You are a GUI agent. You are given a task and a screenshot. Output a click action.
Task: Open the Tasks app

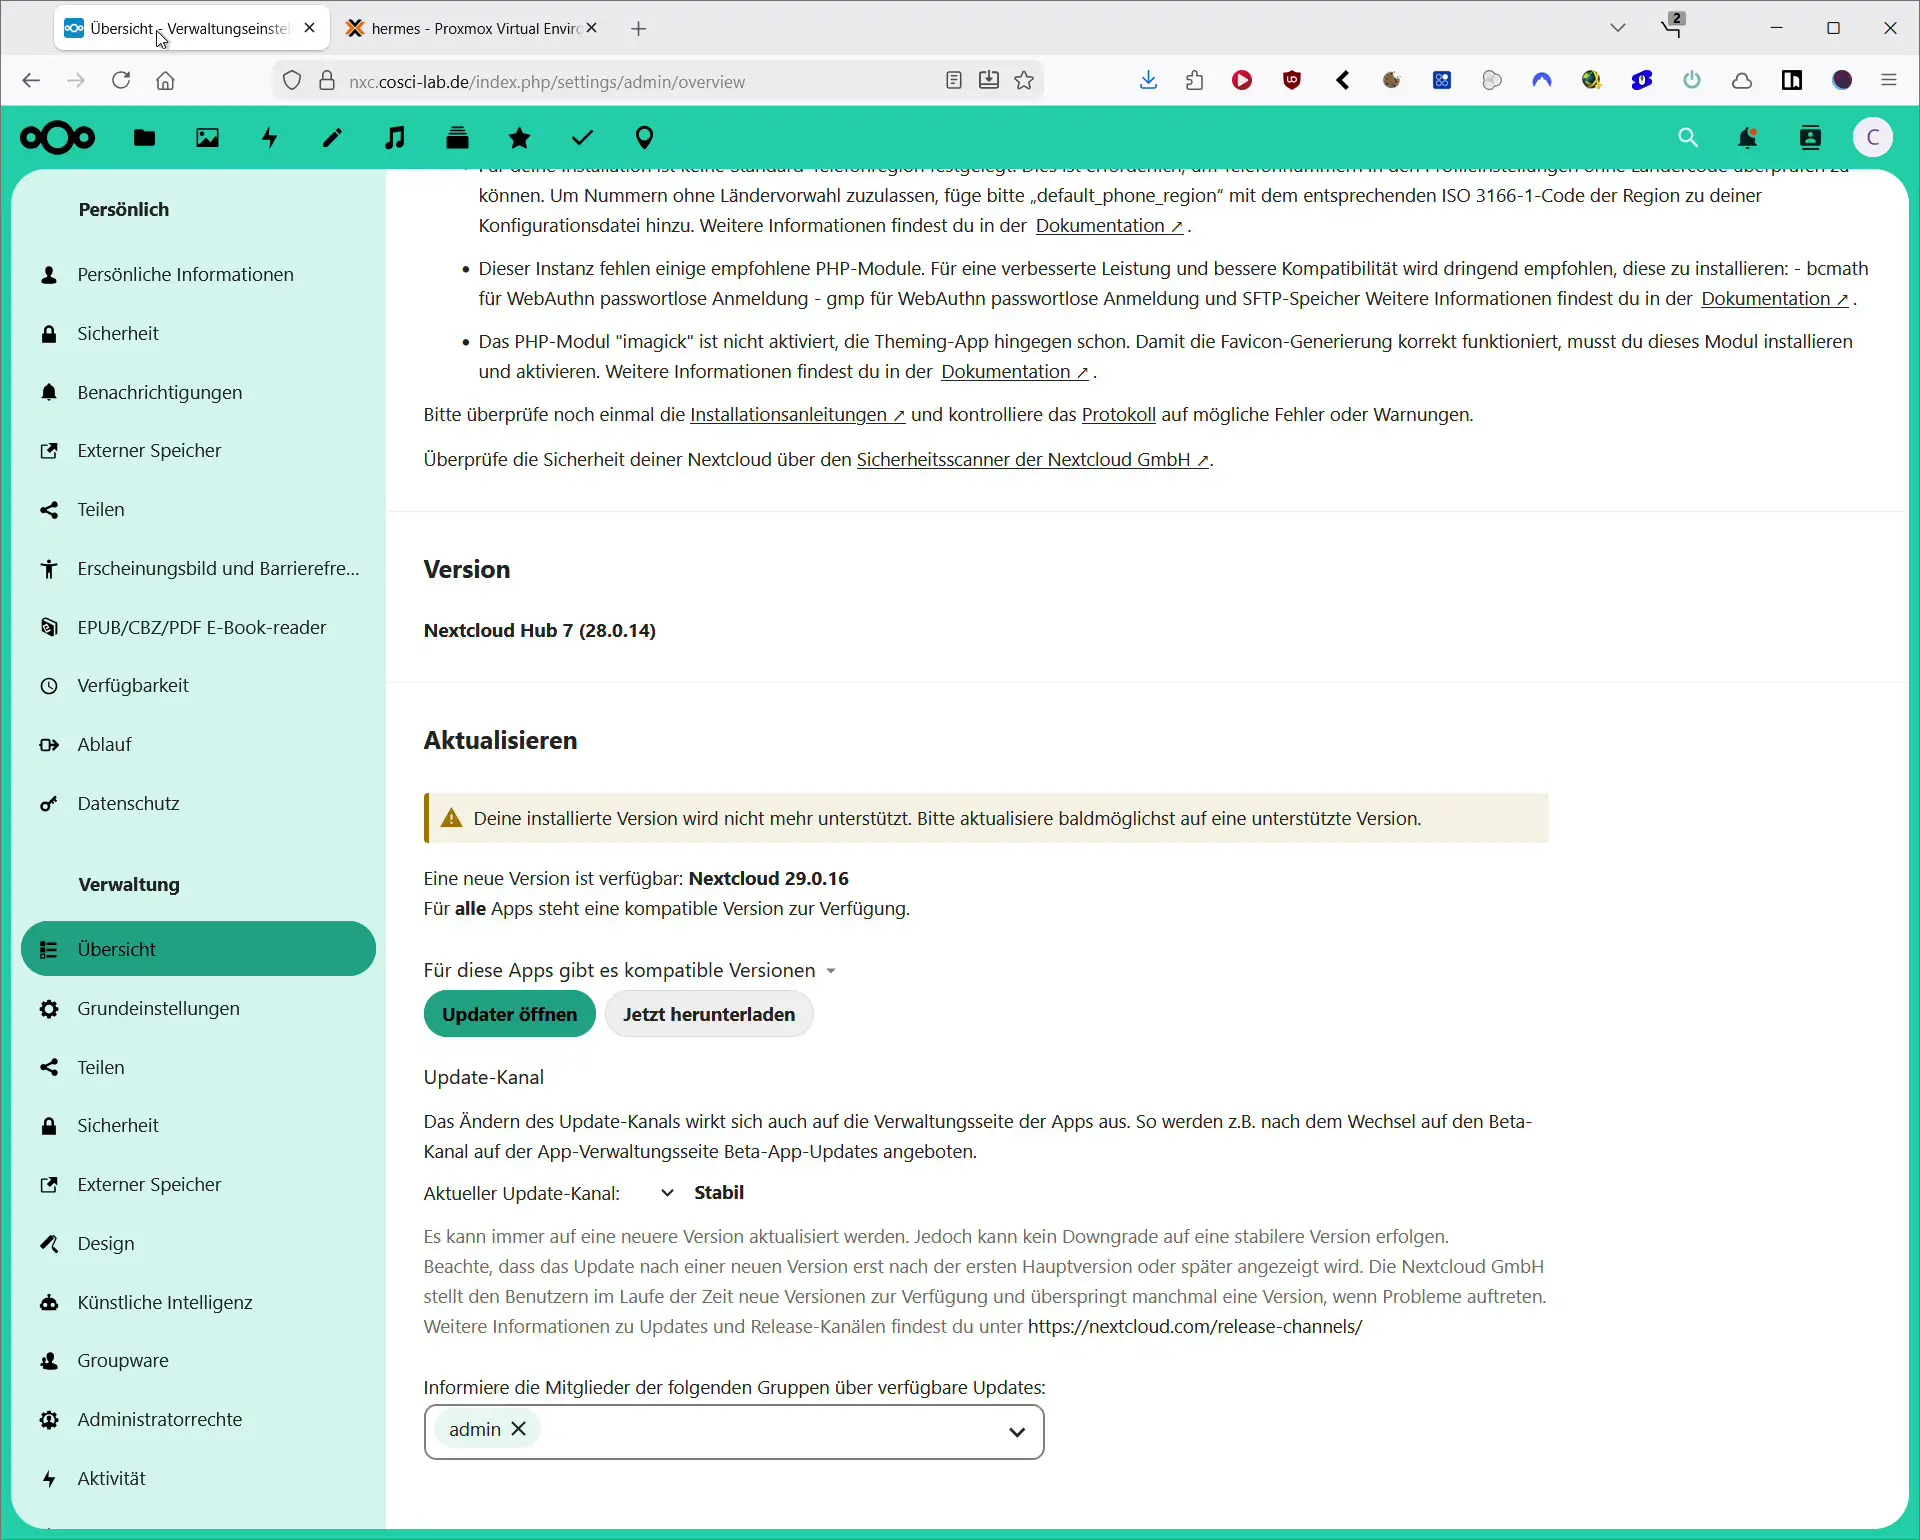tap(583, 137)
